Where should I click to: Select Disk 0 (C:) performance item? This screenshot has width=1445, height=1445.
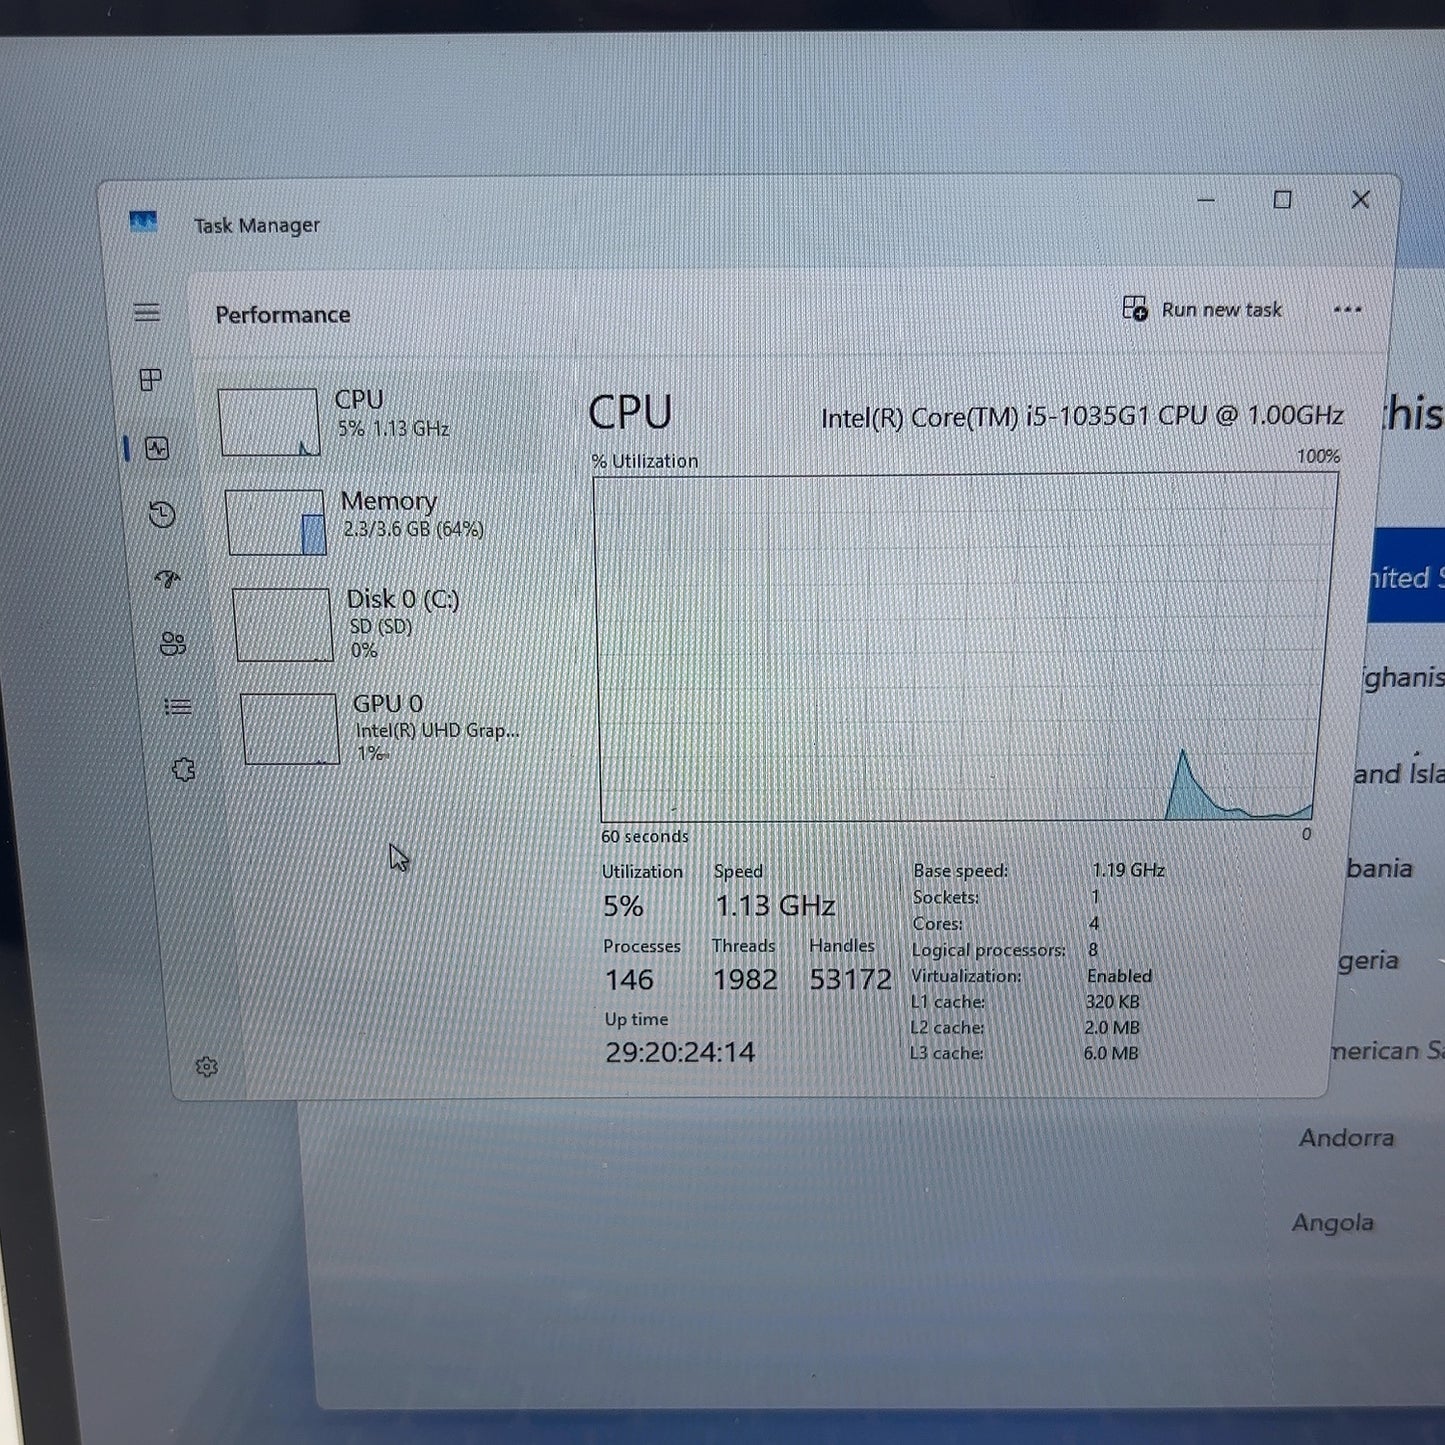[x=385, y=624]
